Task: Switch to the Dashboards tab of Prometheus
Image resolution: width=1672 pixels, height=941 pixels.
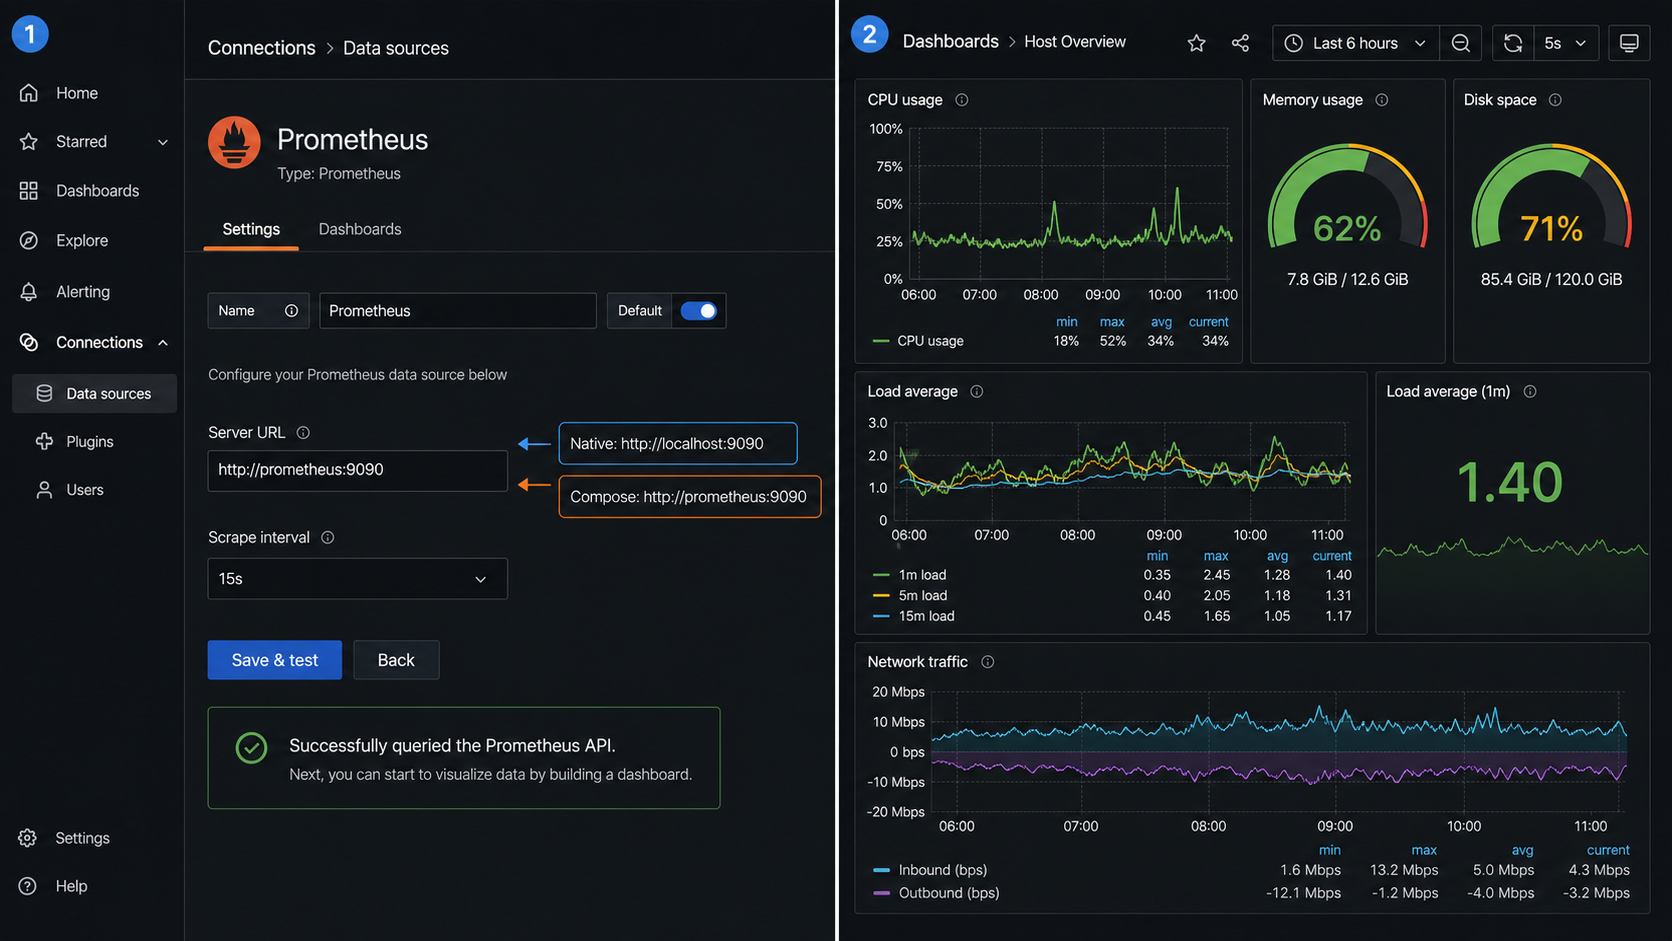Action: (360, 230)
